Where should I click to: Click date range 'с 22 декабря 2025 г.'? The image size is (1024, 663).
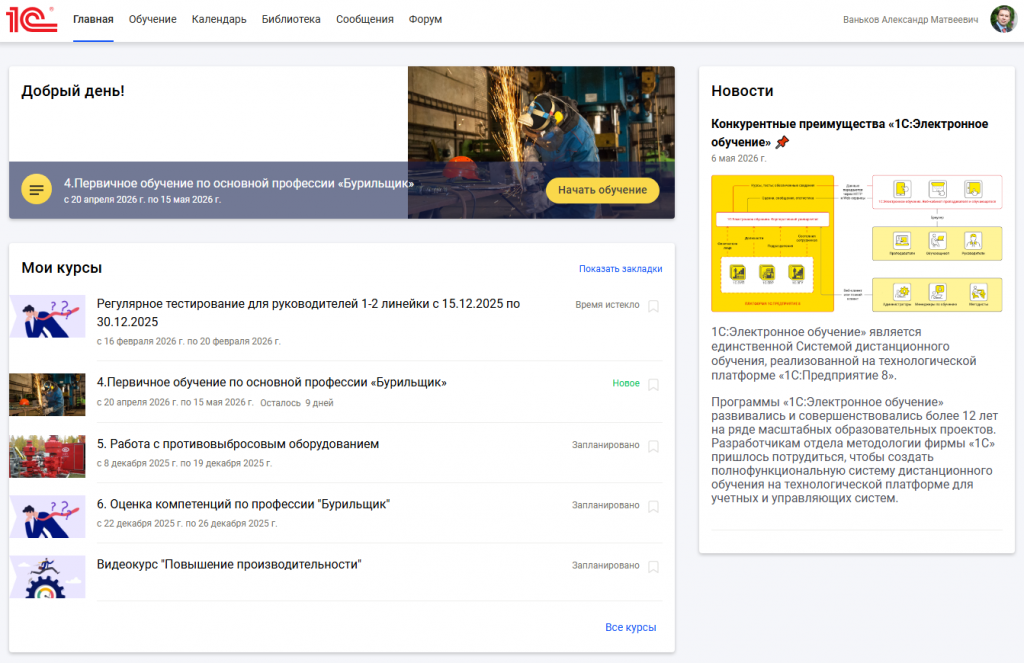coord(187,524)
